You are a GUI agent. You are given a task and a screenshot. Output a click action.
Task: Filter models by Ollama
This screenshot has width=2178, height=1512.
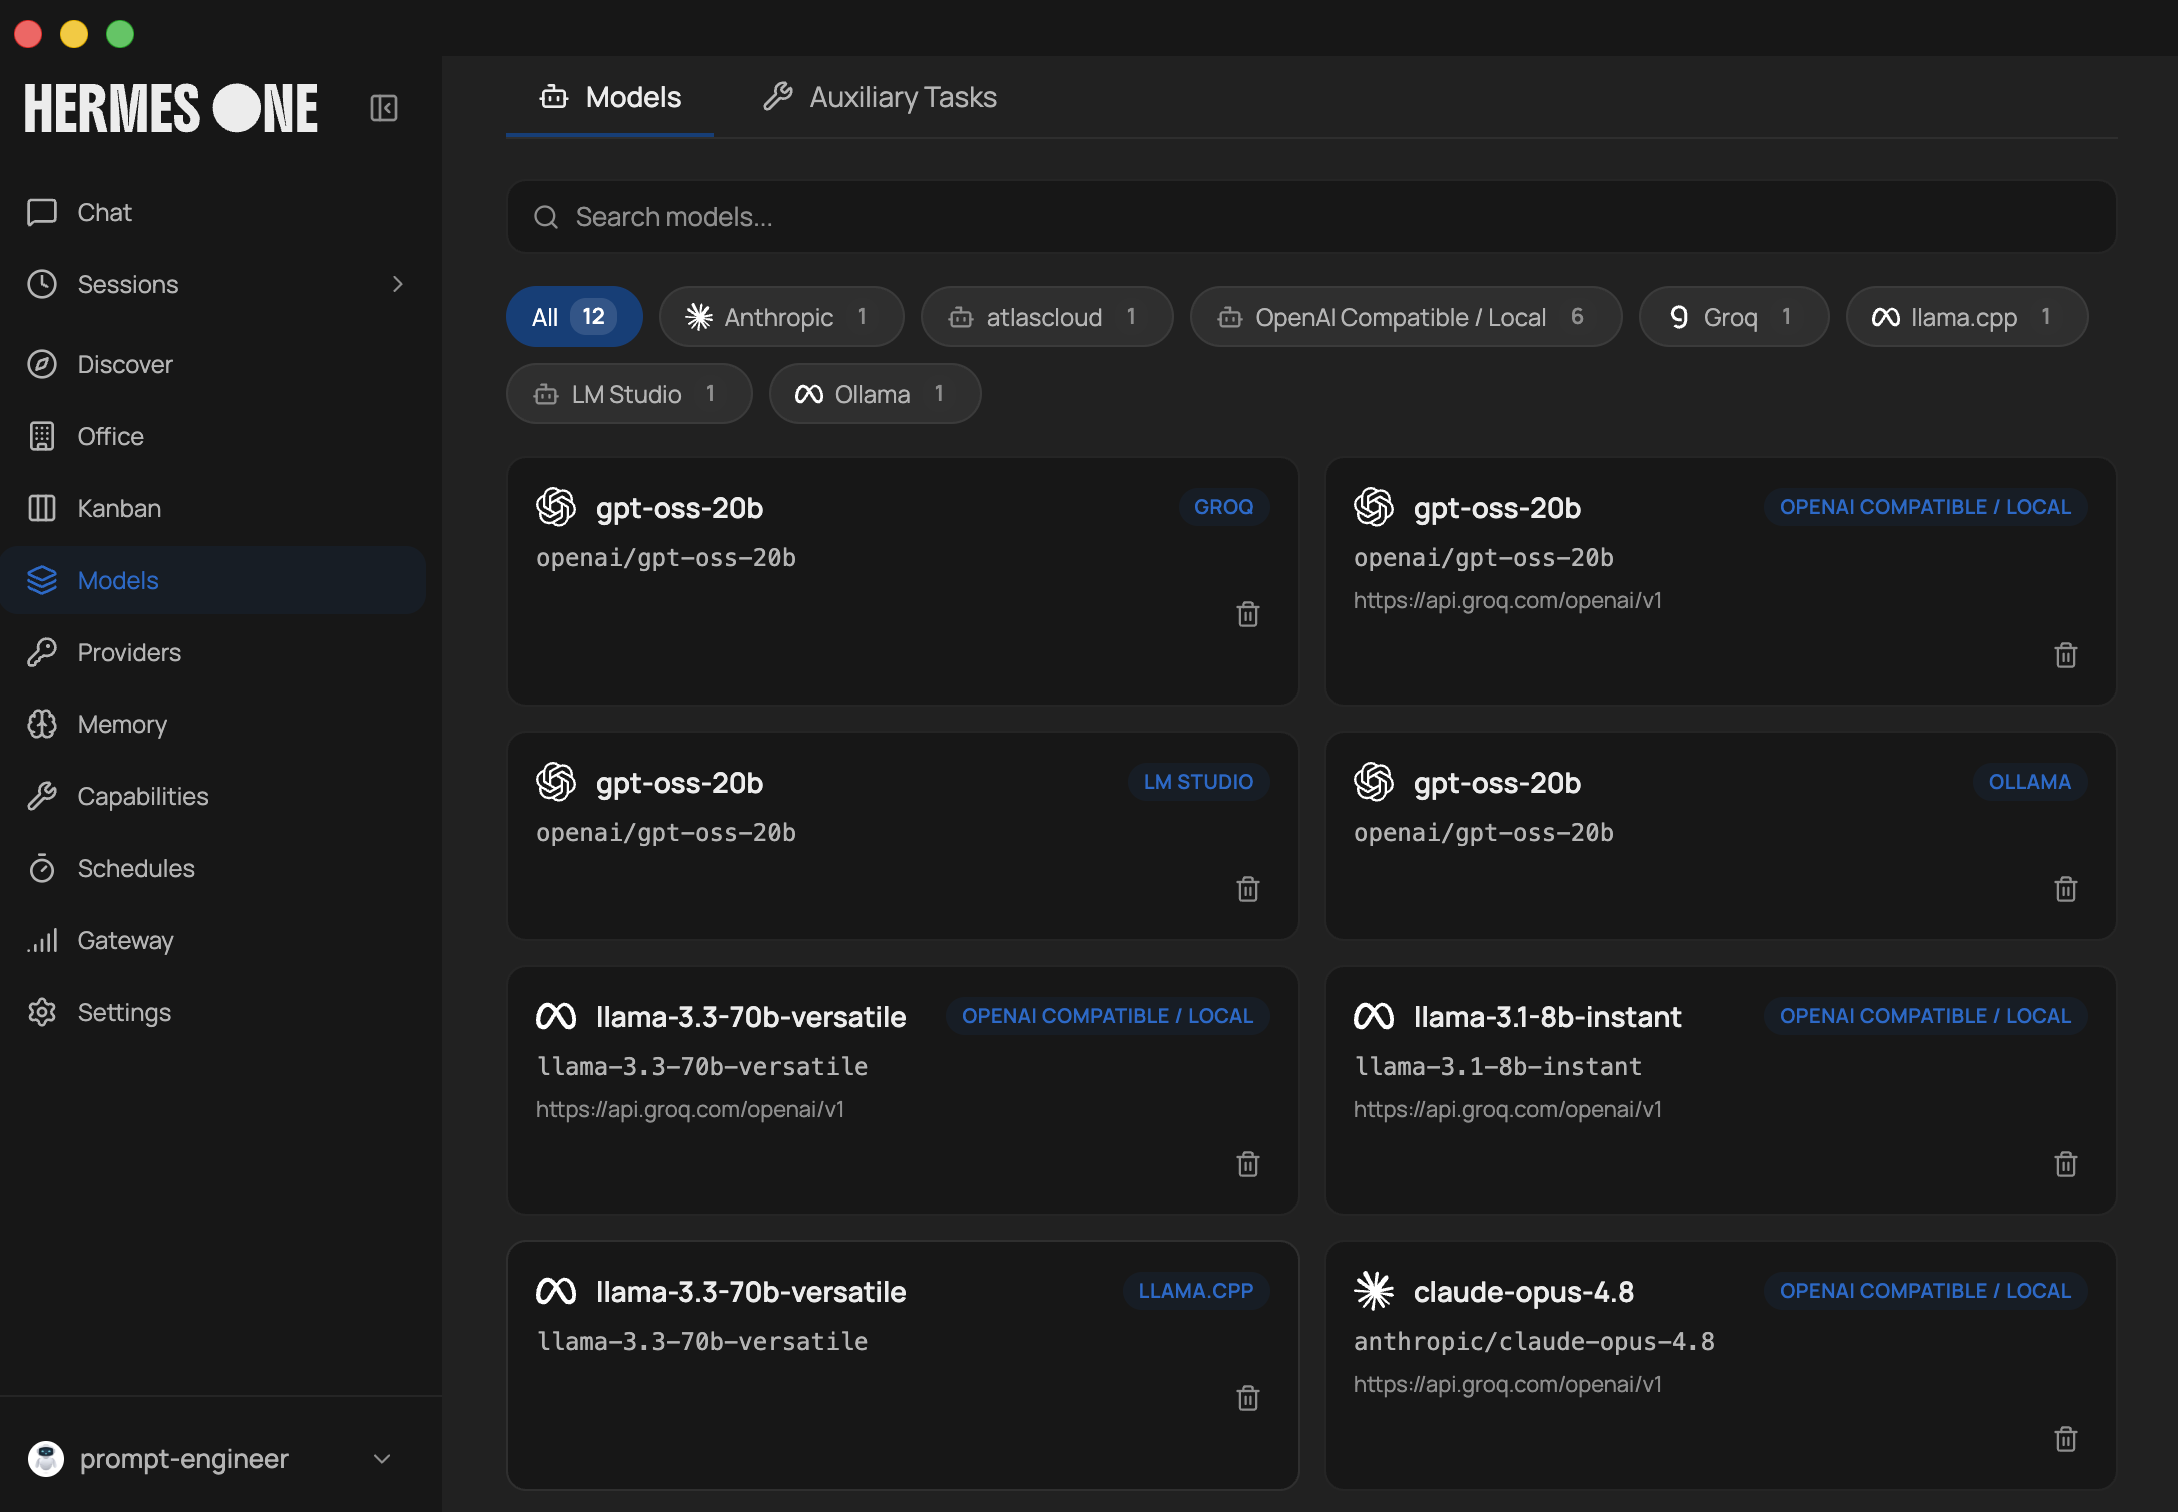(875, 394)
